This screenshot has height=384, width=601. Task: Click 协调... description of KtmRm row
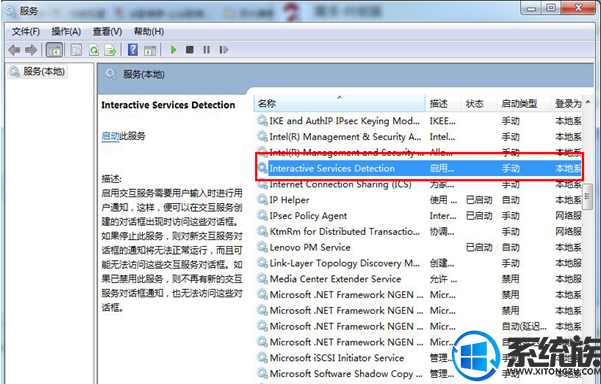(442, 231)
